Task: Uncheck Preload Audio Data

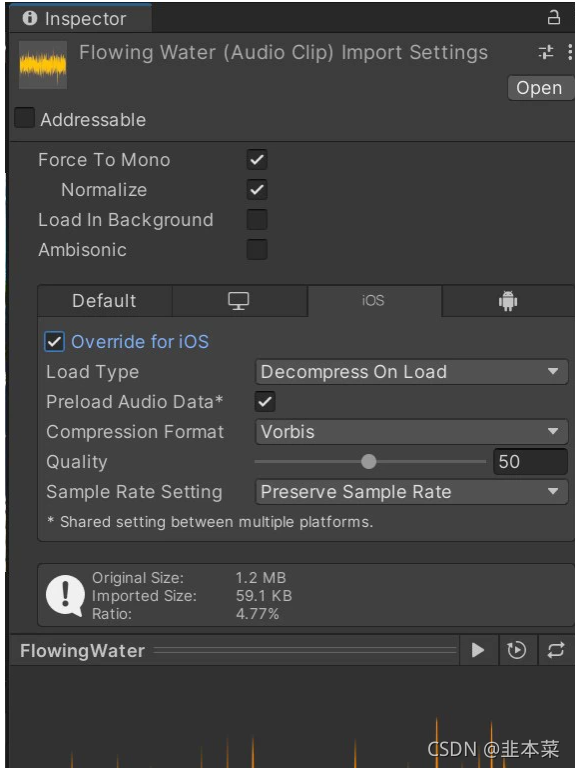Action: tap(265, 402)
